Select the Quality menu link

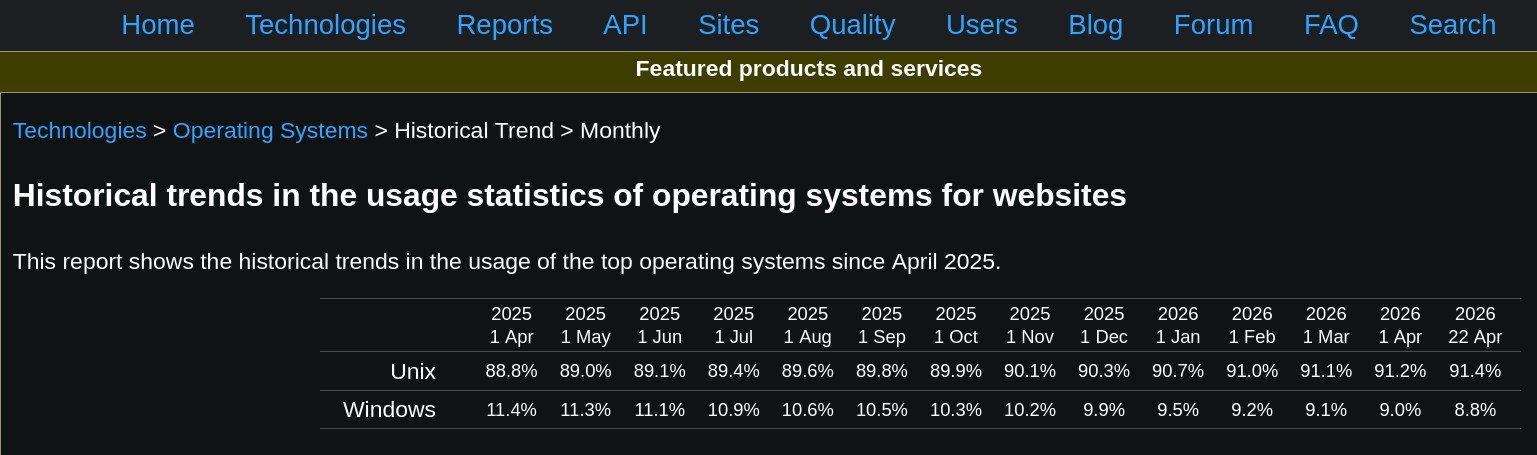852,25
